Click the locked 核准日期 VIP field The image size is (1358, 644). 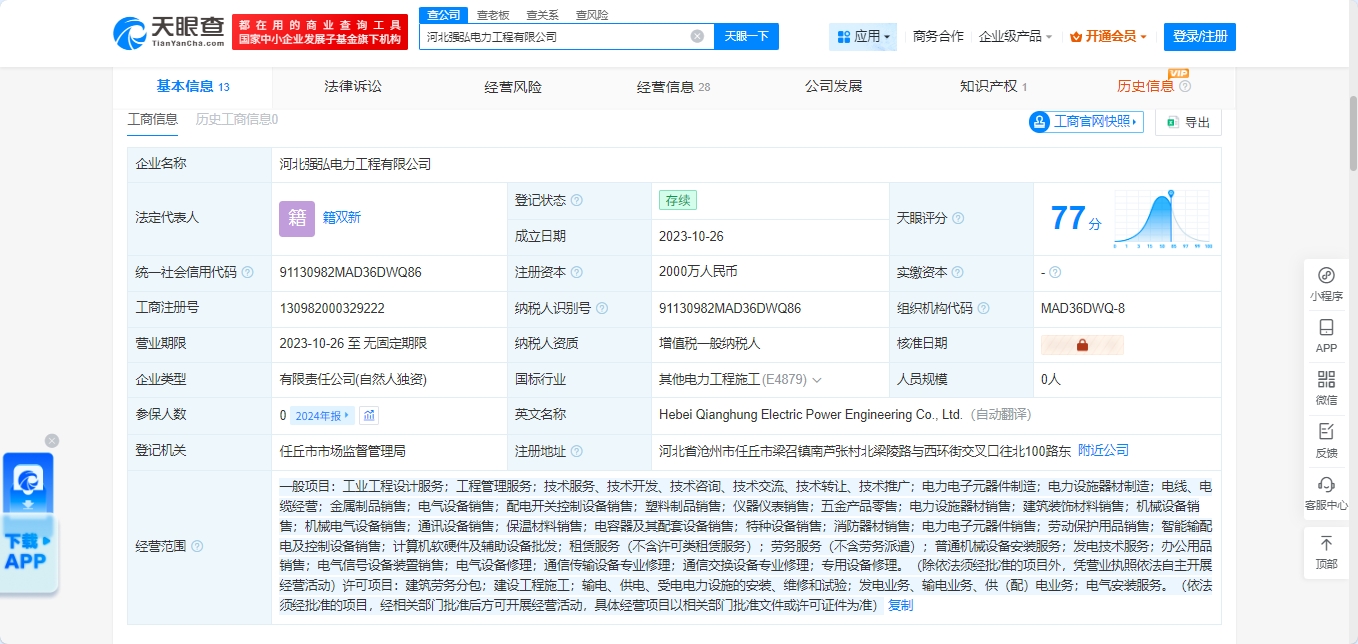[x=1082, y=344]
